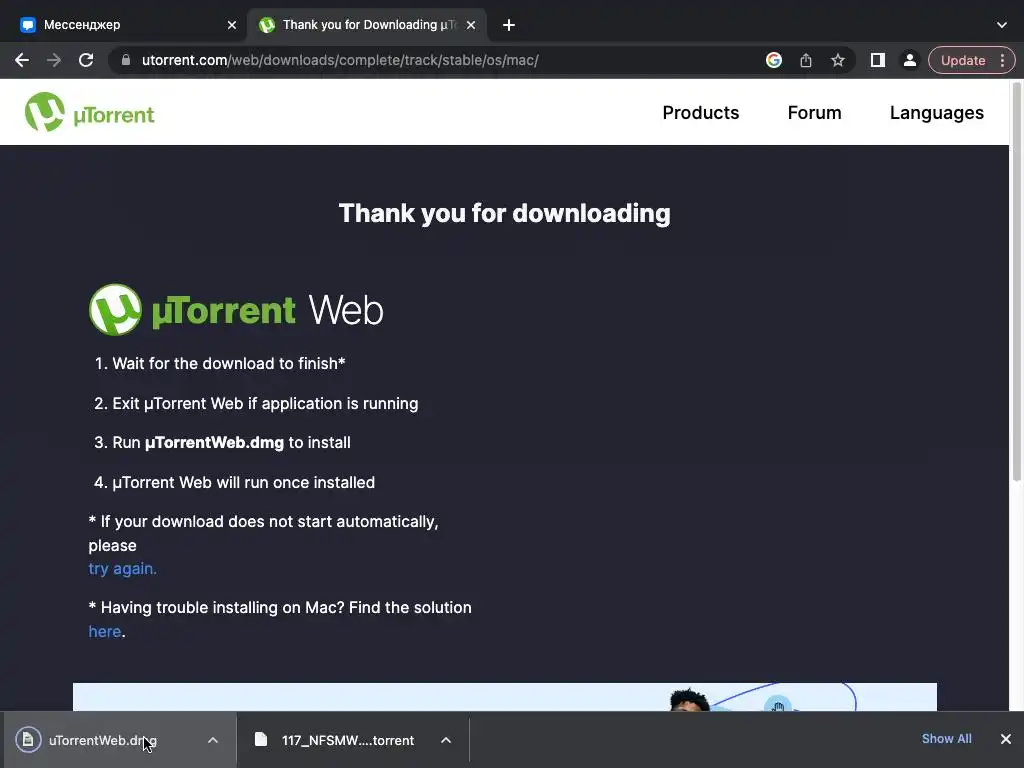
Task: Open the Google icon in address bar
Action: pyautogui.click(x=774, y=60)
